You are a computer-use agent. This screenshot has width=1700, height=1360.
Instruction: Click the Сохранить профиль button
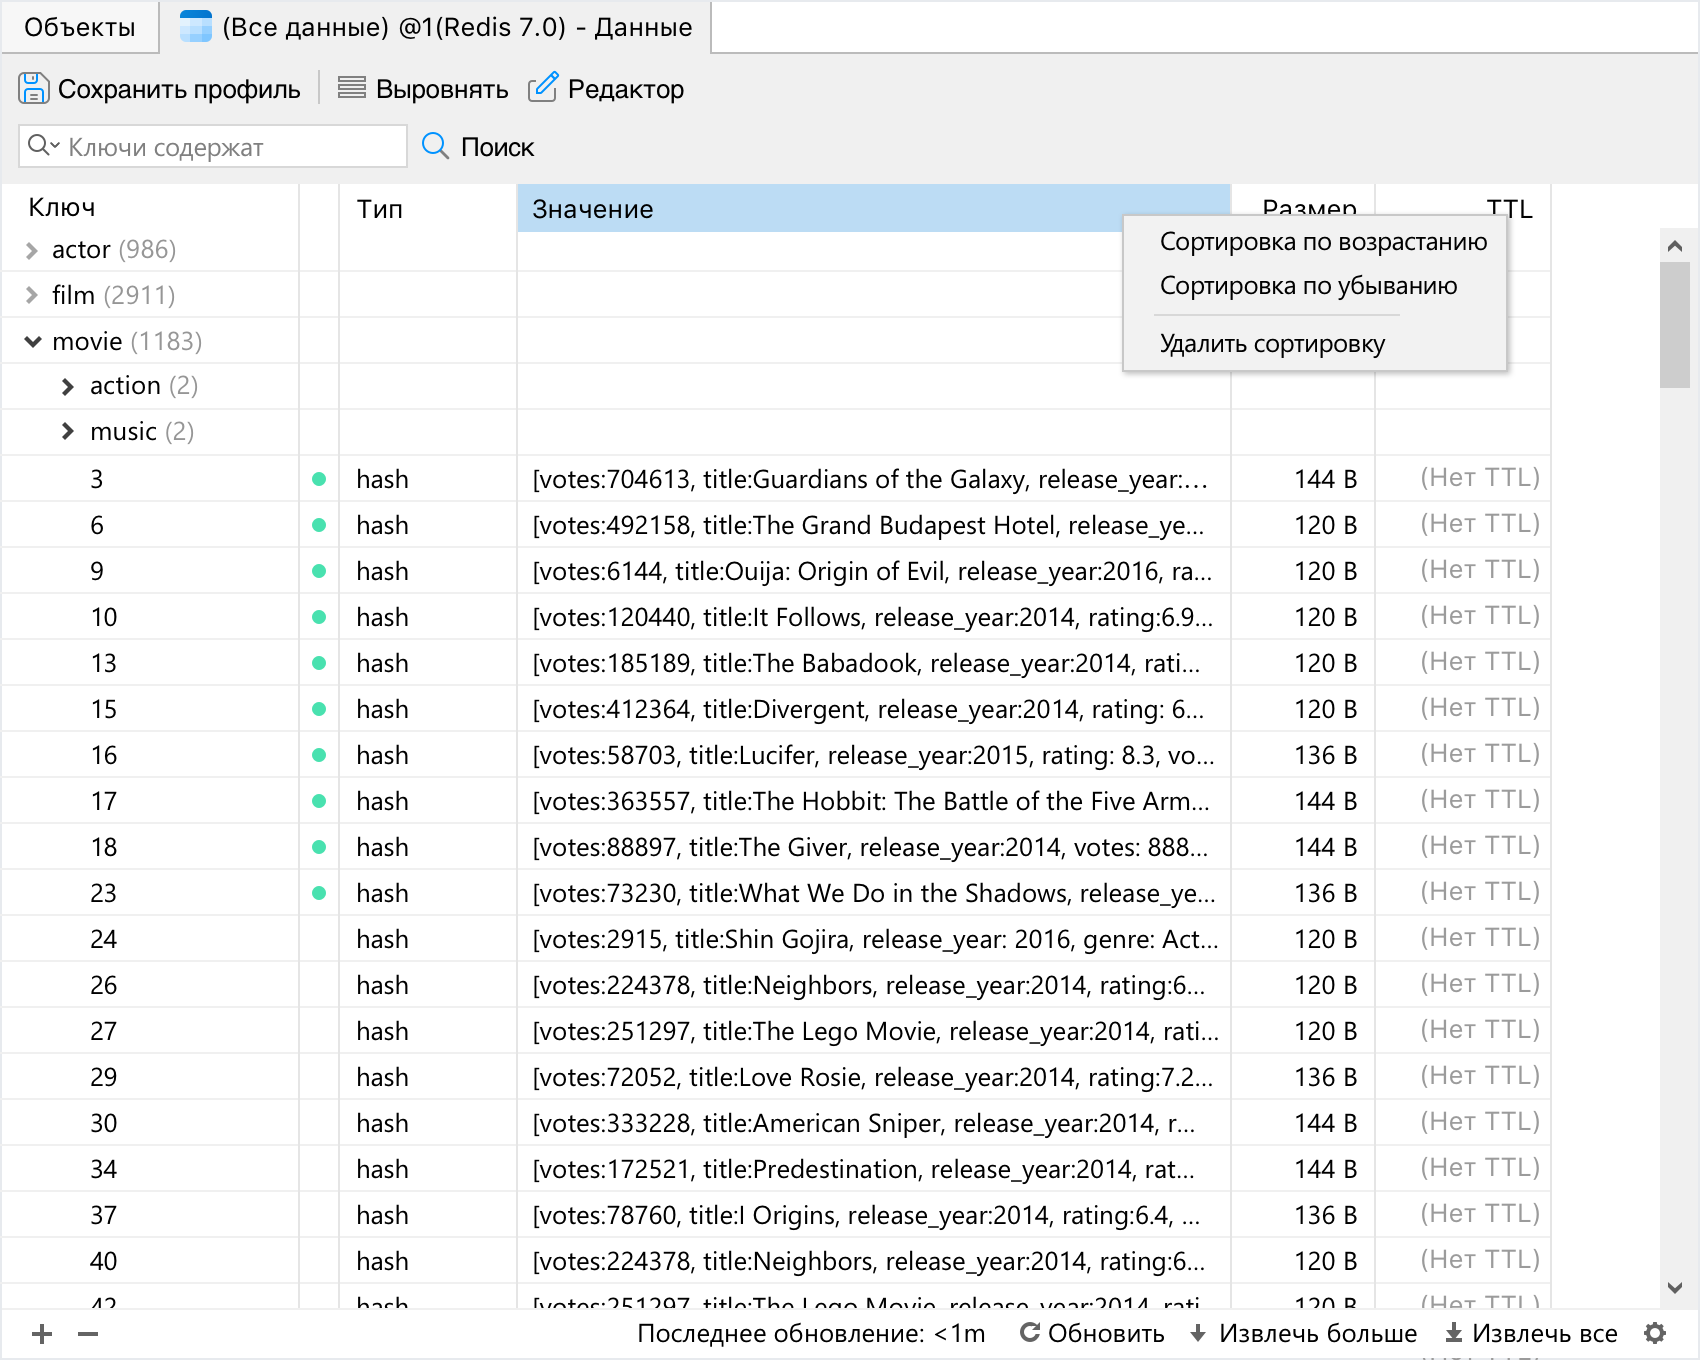coord(160,89)
